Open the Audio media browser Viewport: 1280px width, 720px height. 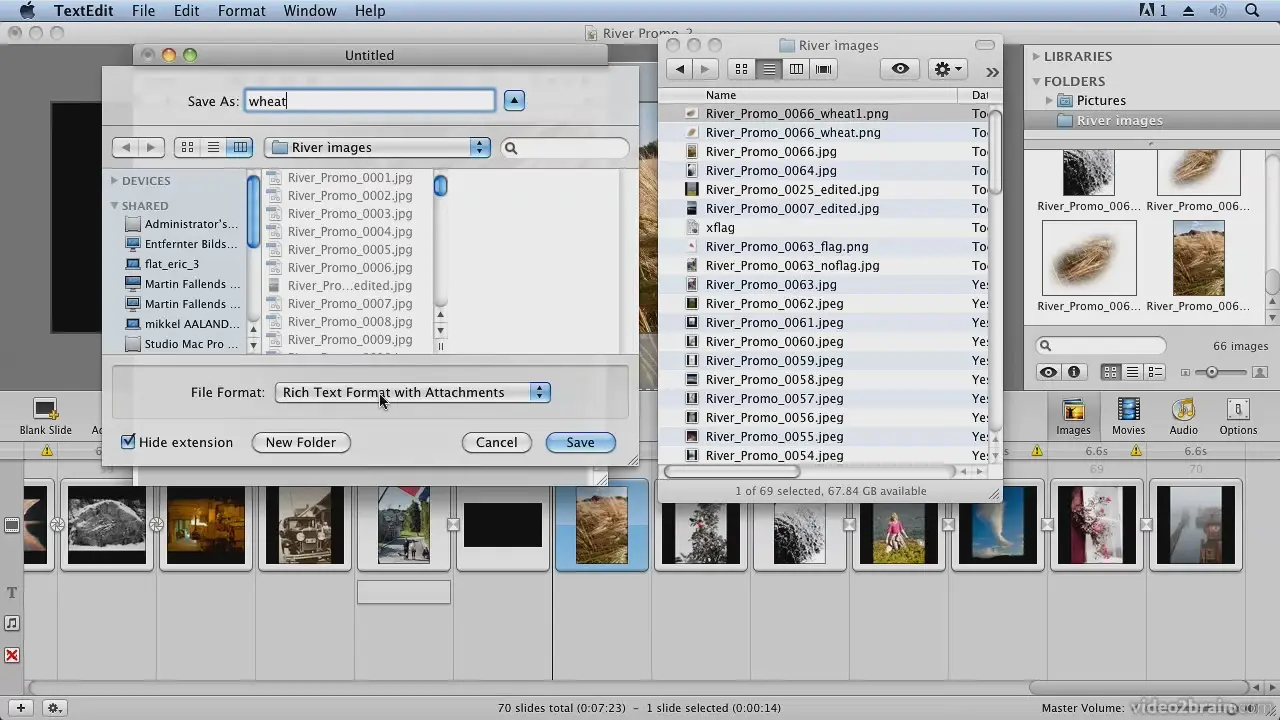[x=1183, y=415]
